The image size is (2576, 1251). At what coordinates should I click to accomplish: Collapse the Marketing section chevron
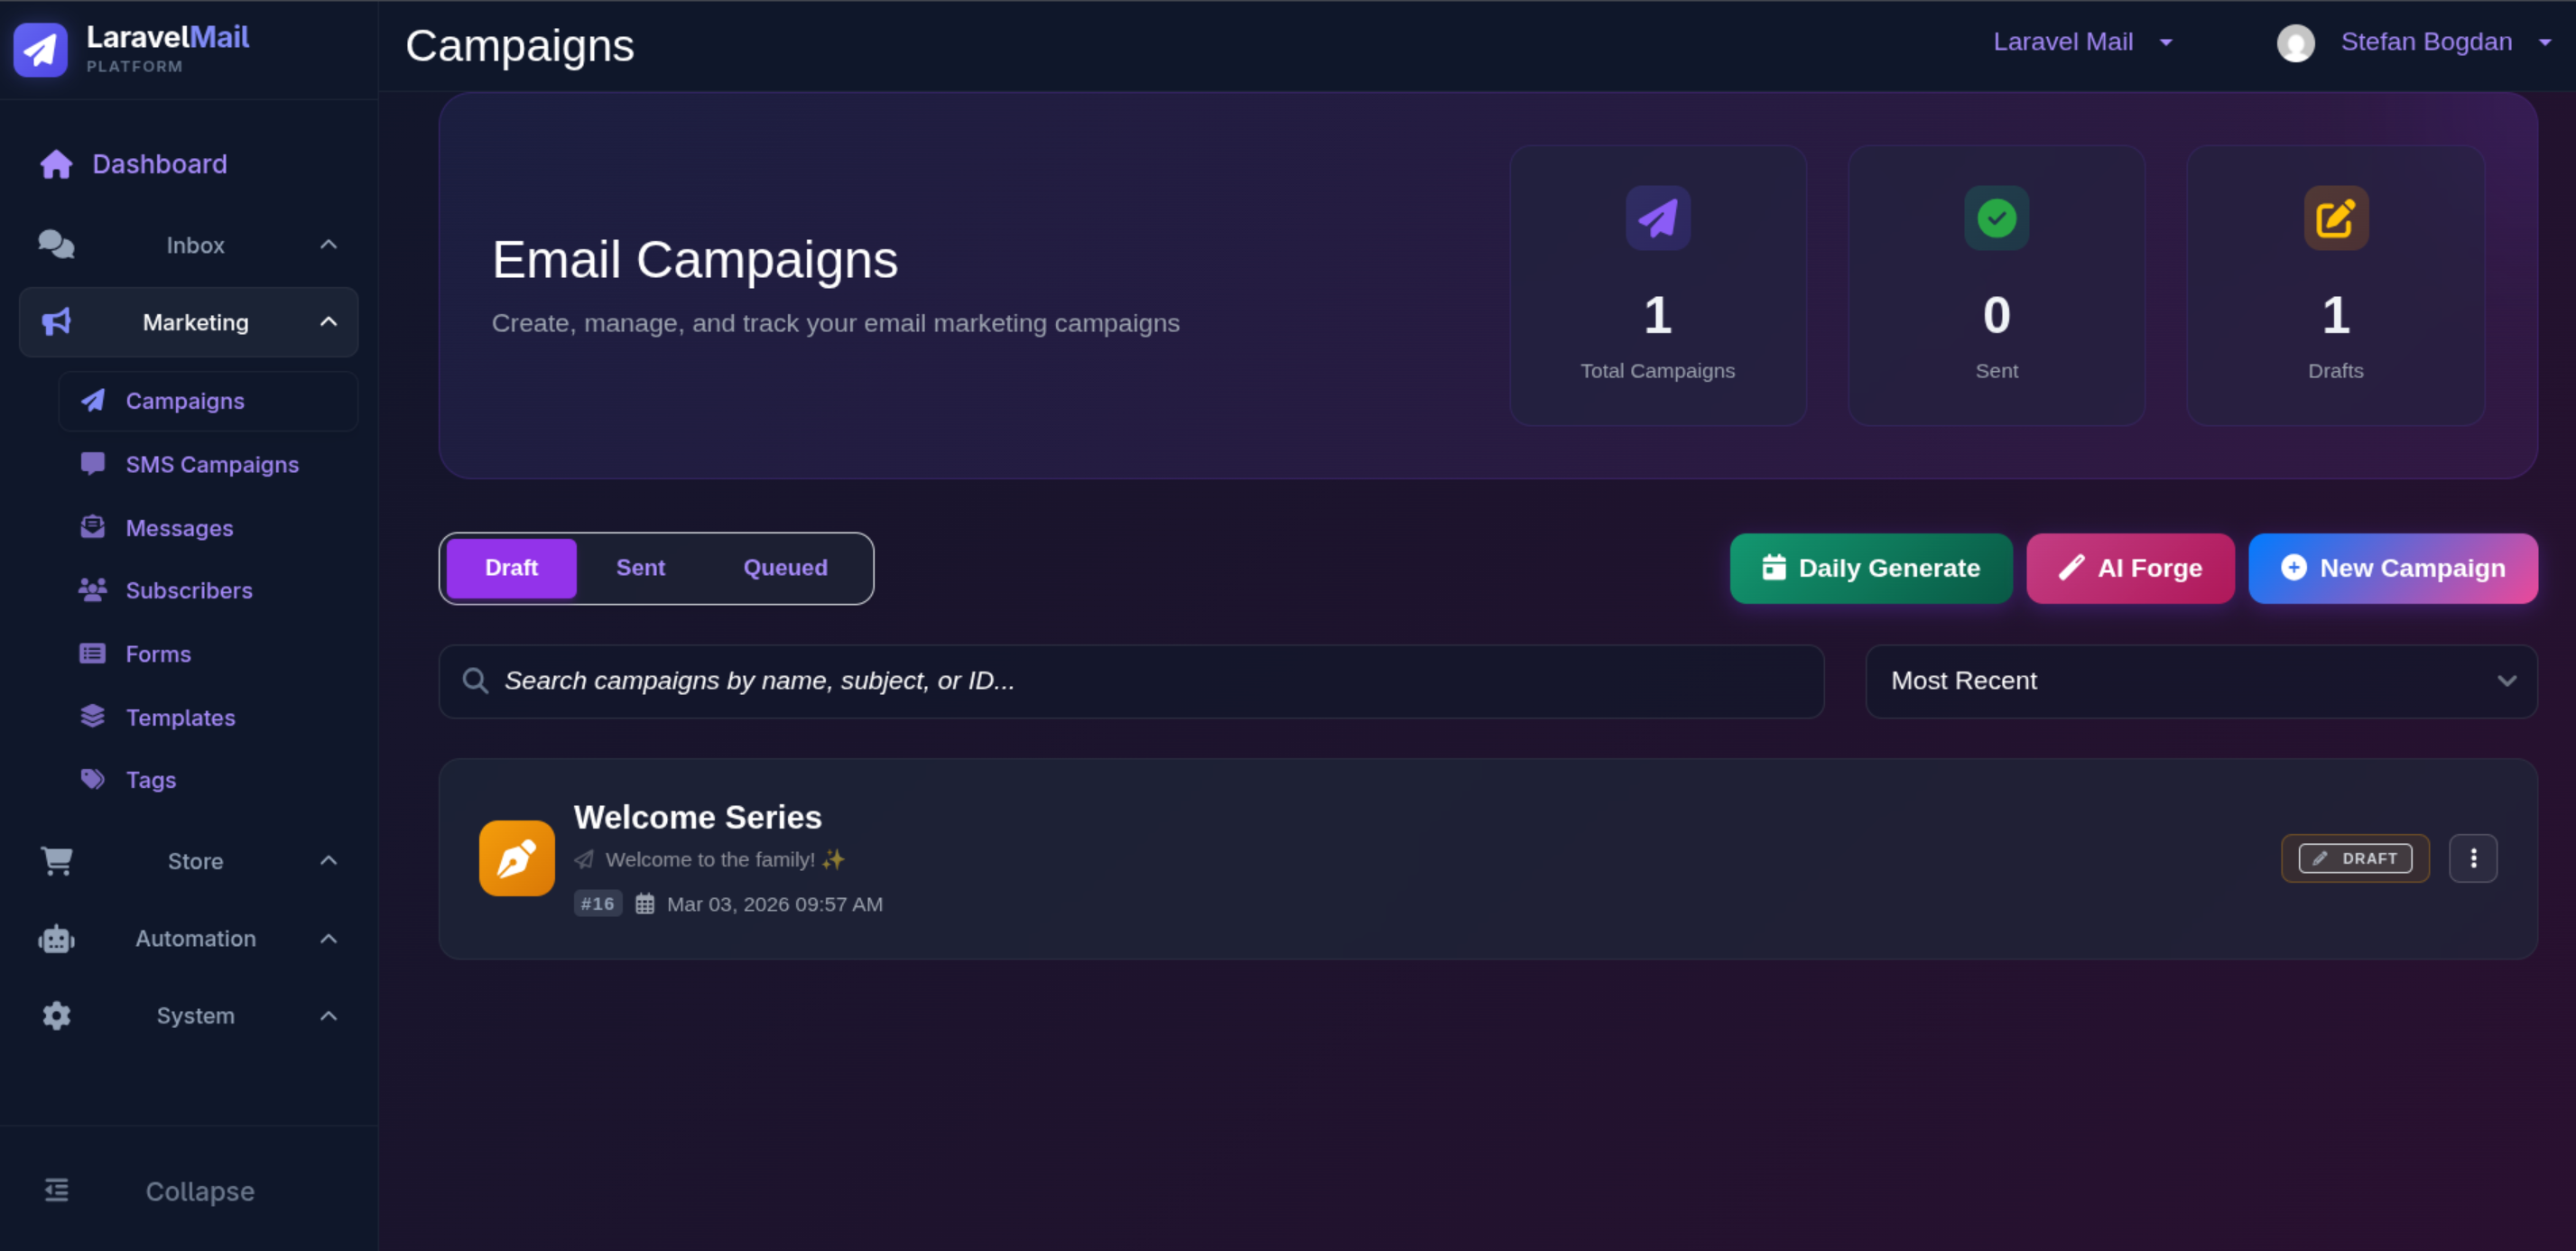click(329, 321)
